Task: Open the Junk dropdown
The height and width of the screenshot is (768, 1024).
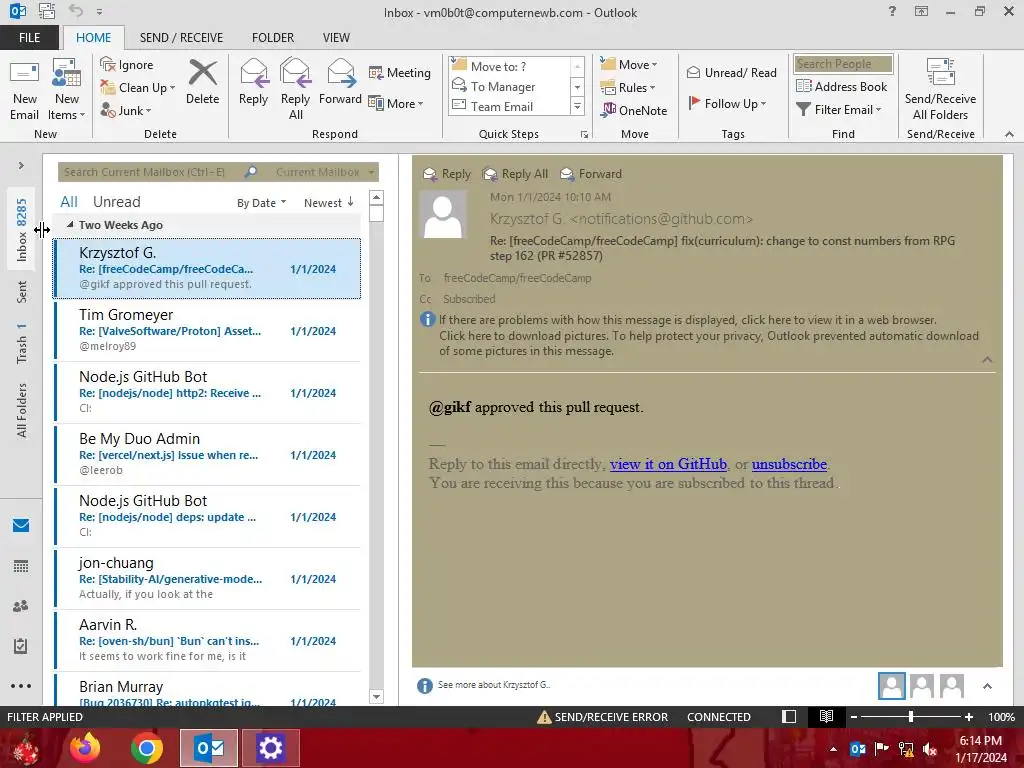Action: tap(126, 110)
